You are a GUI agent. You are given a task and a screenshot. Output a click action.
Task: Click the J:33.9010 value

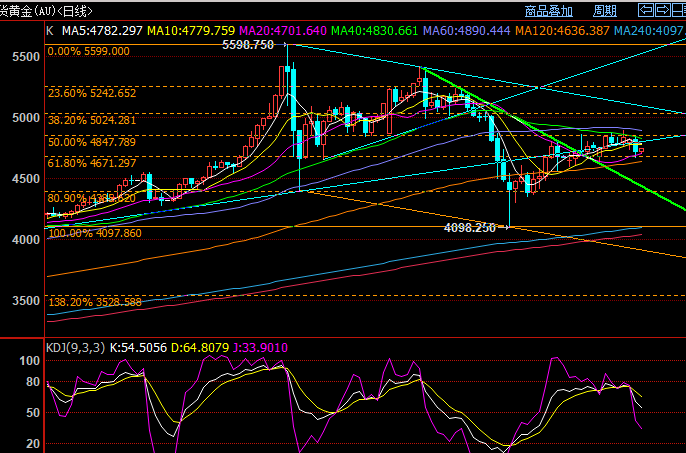(x=260, y=348)
